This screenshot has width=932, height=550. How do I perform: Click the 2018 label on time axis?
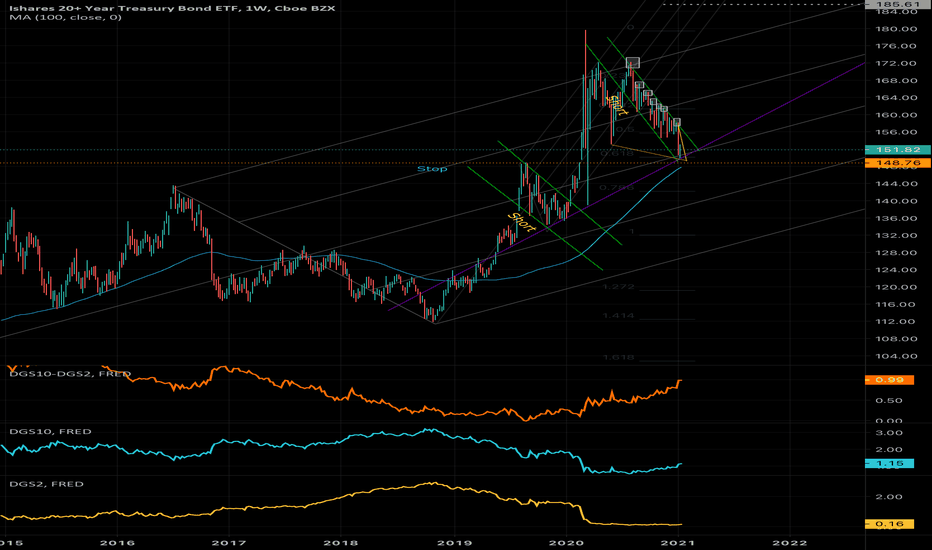[x=341, y=543]
